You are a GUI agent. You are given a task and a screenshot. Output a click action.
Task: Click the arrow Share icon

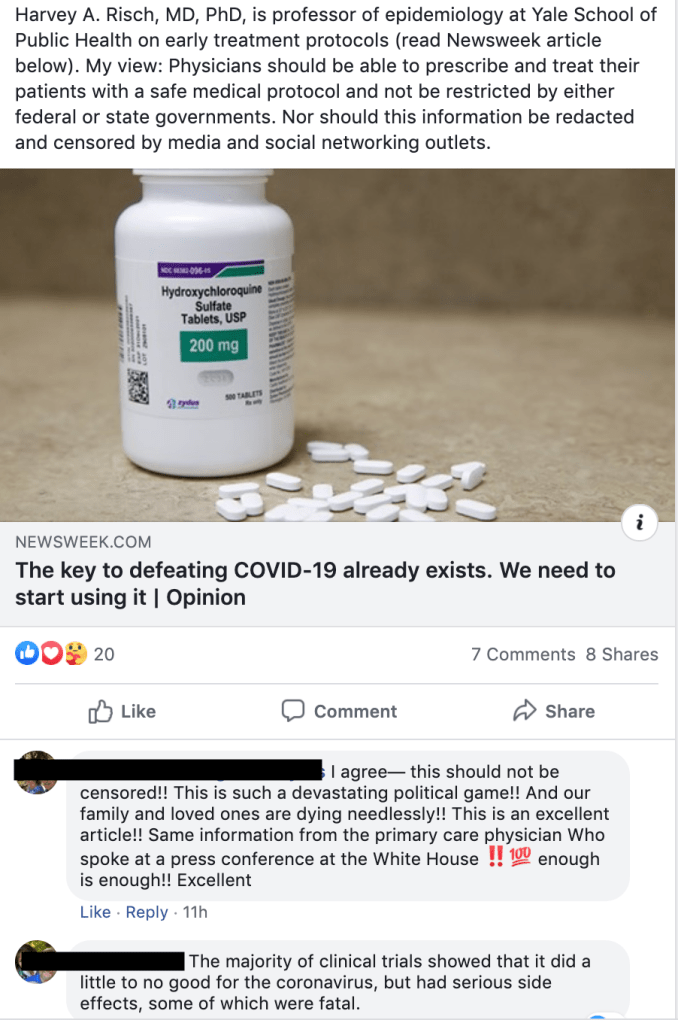525,710
